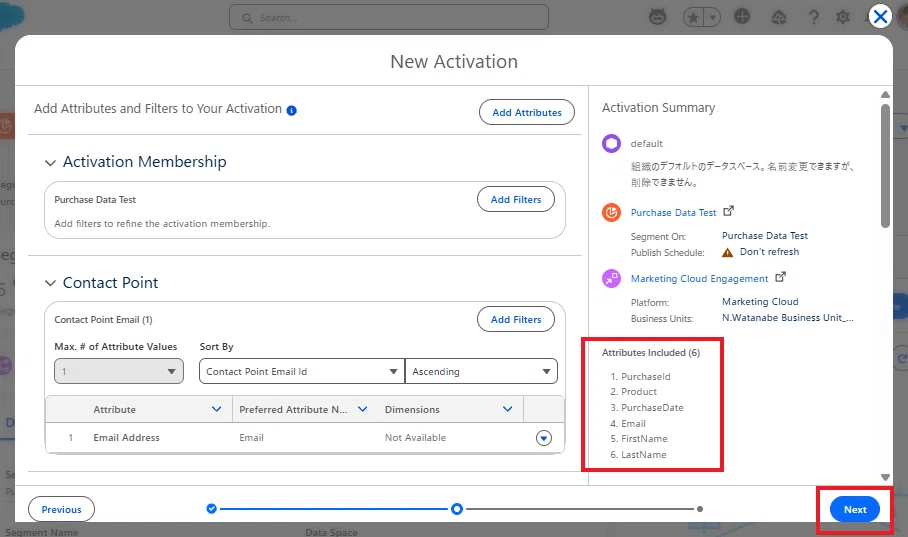
Task: Click the final step progress marker
Action: coord(700,509)
